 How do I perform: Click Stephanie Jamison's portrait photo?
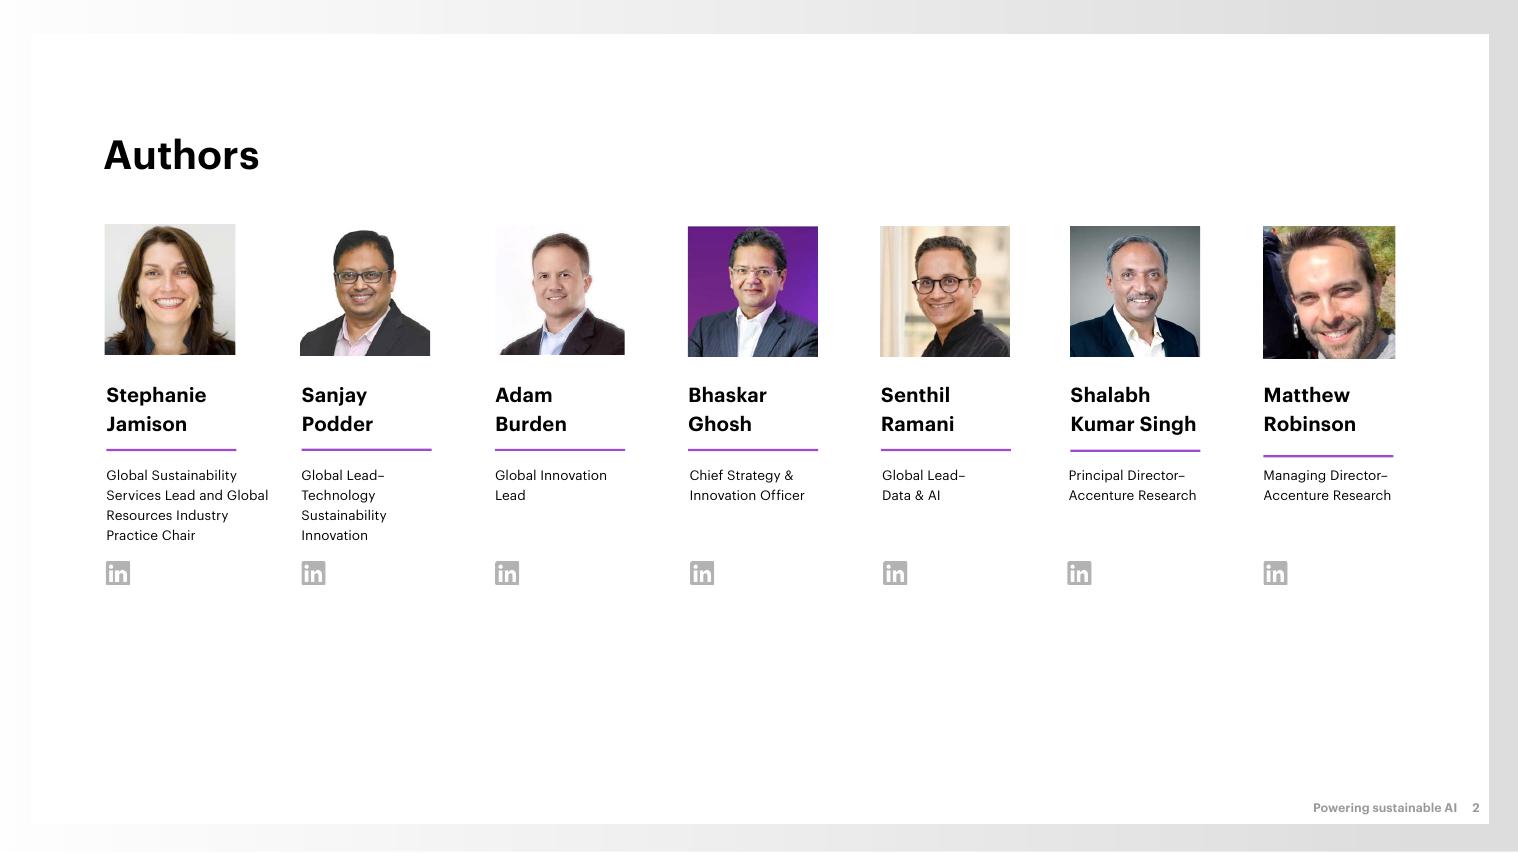point(170,290)
